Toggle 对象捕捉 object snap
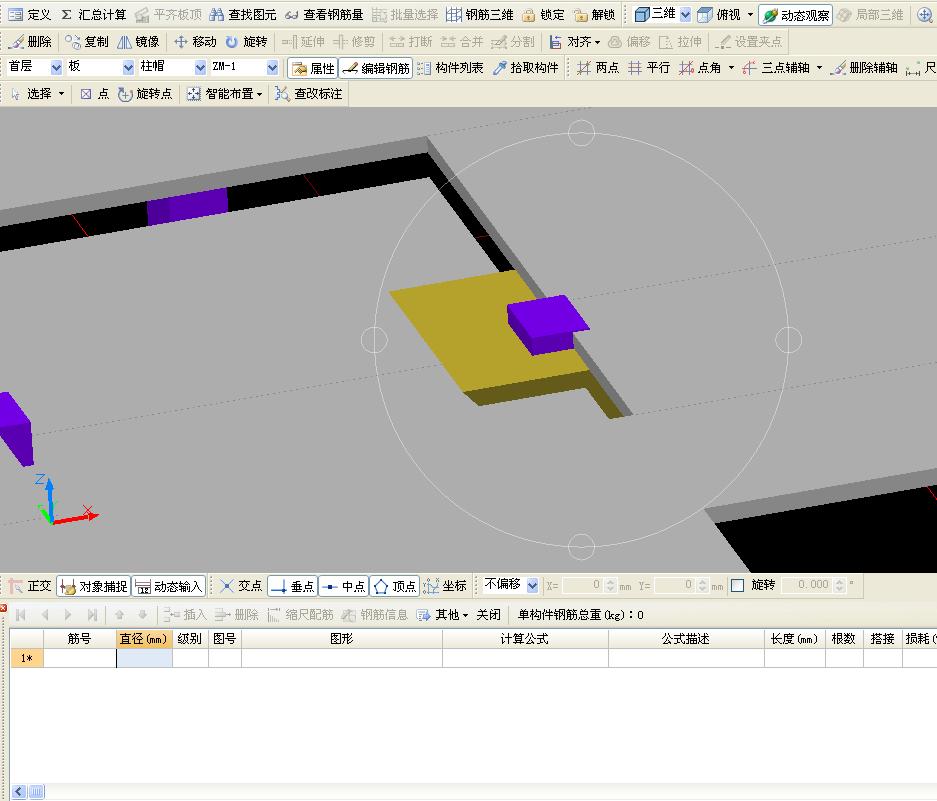This screenshot has height=801, width=937. [94, 586]
